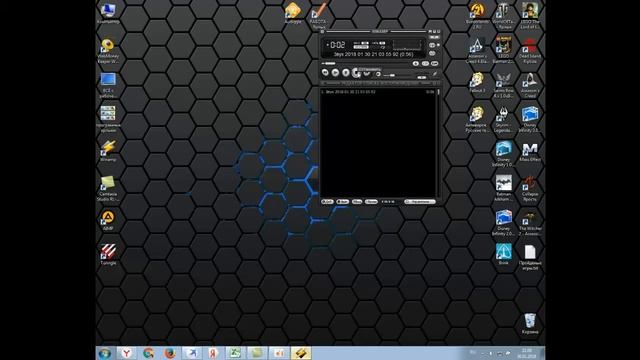Open the Tunngle desktop shortcut
Image resolution: width=640 pixels, height=360 pixels.
click(108, 254)
